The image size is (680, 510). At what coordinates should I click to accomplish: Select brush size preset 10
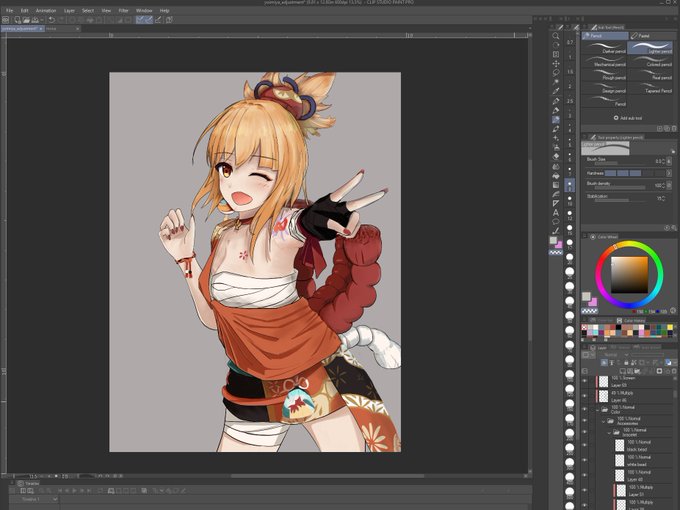570,199
